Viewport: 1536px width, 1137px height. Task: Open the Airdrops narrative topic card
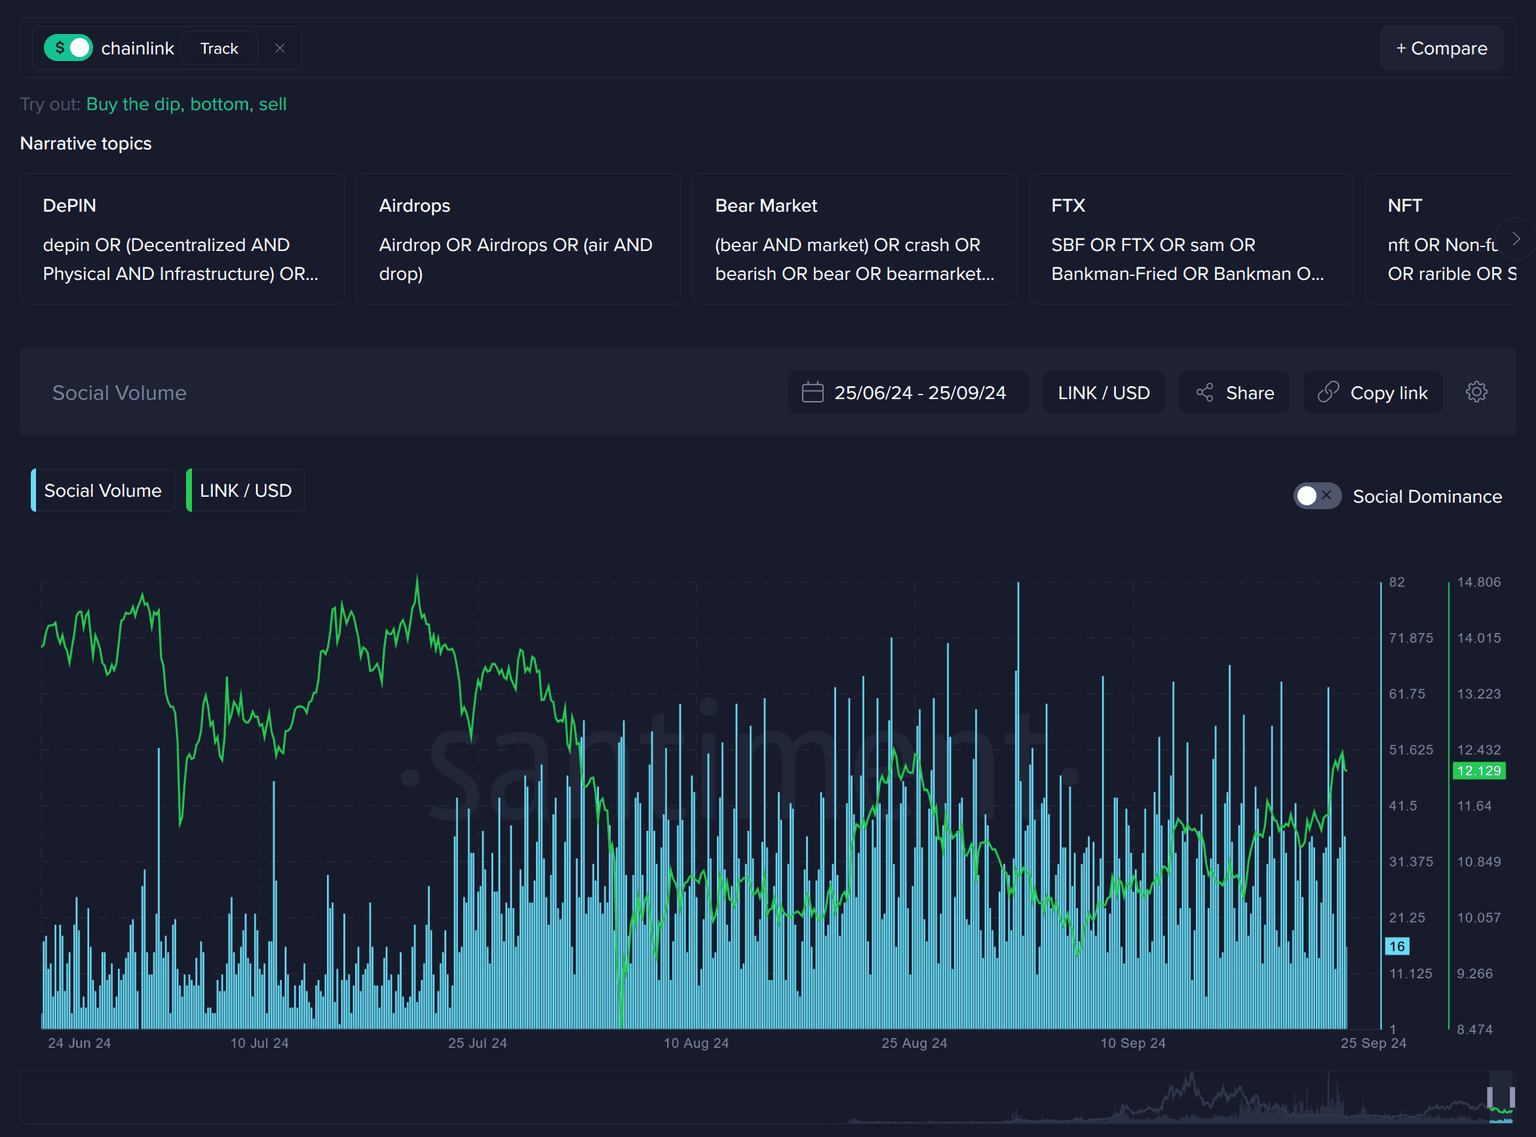(518, 239)
